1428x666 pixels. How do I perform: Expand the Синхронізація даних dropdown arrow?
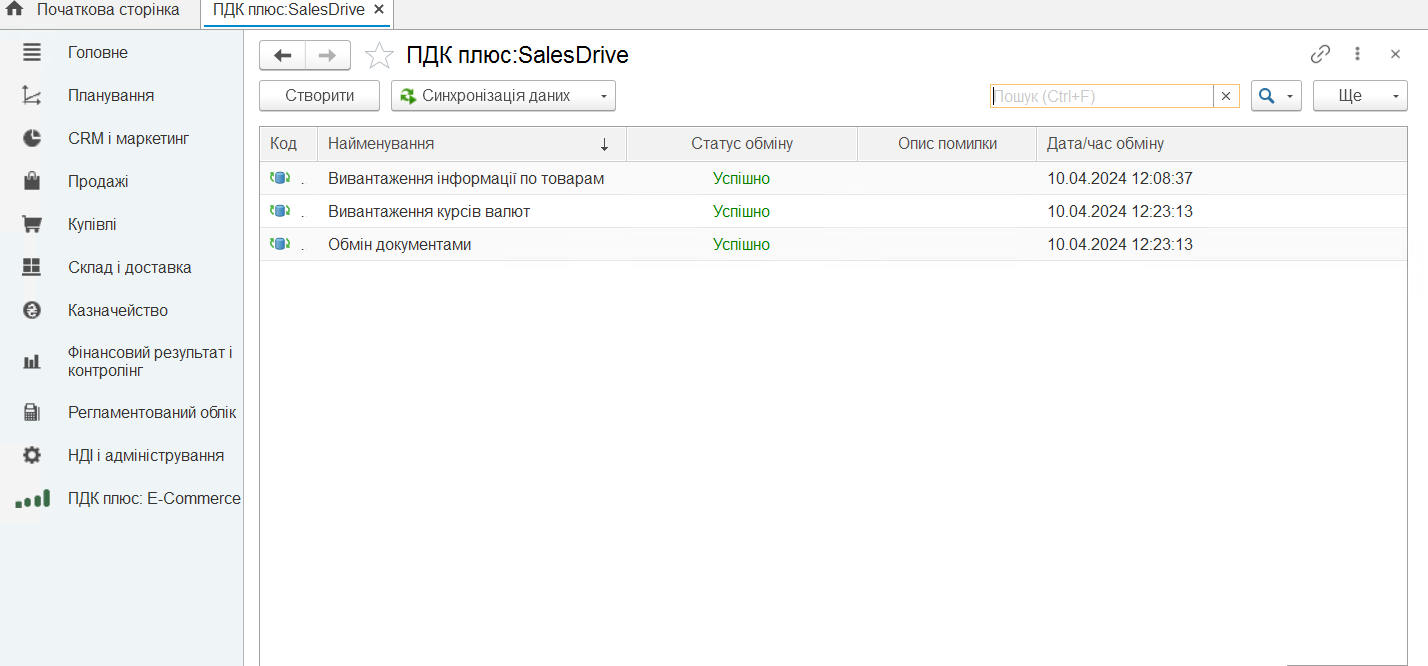point(603,96)
